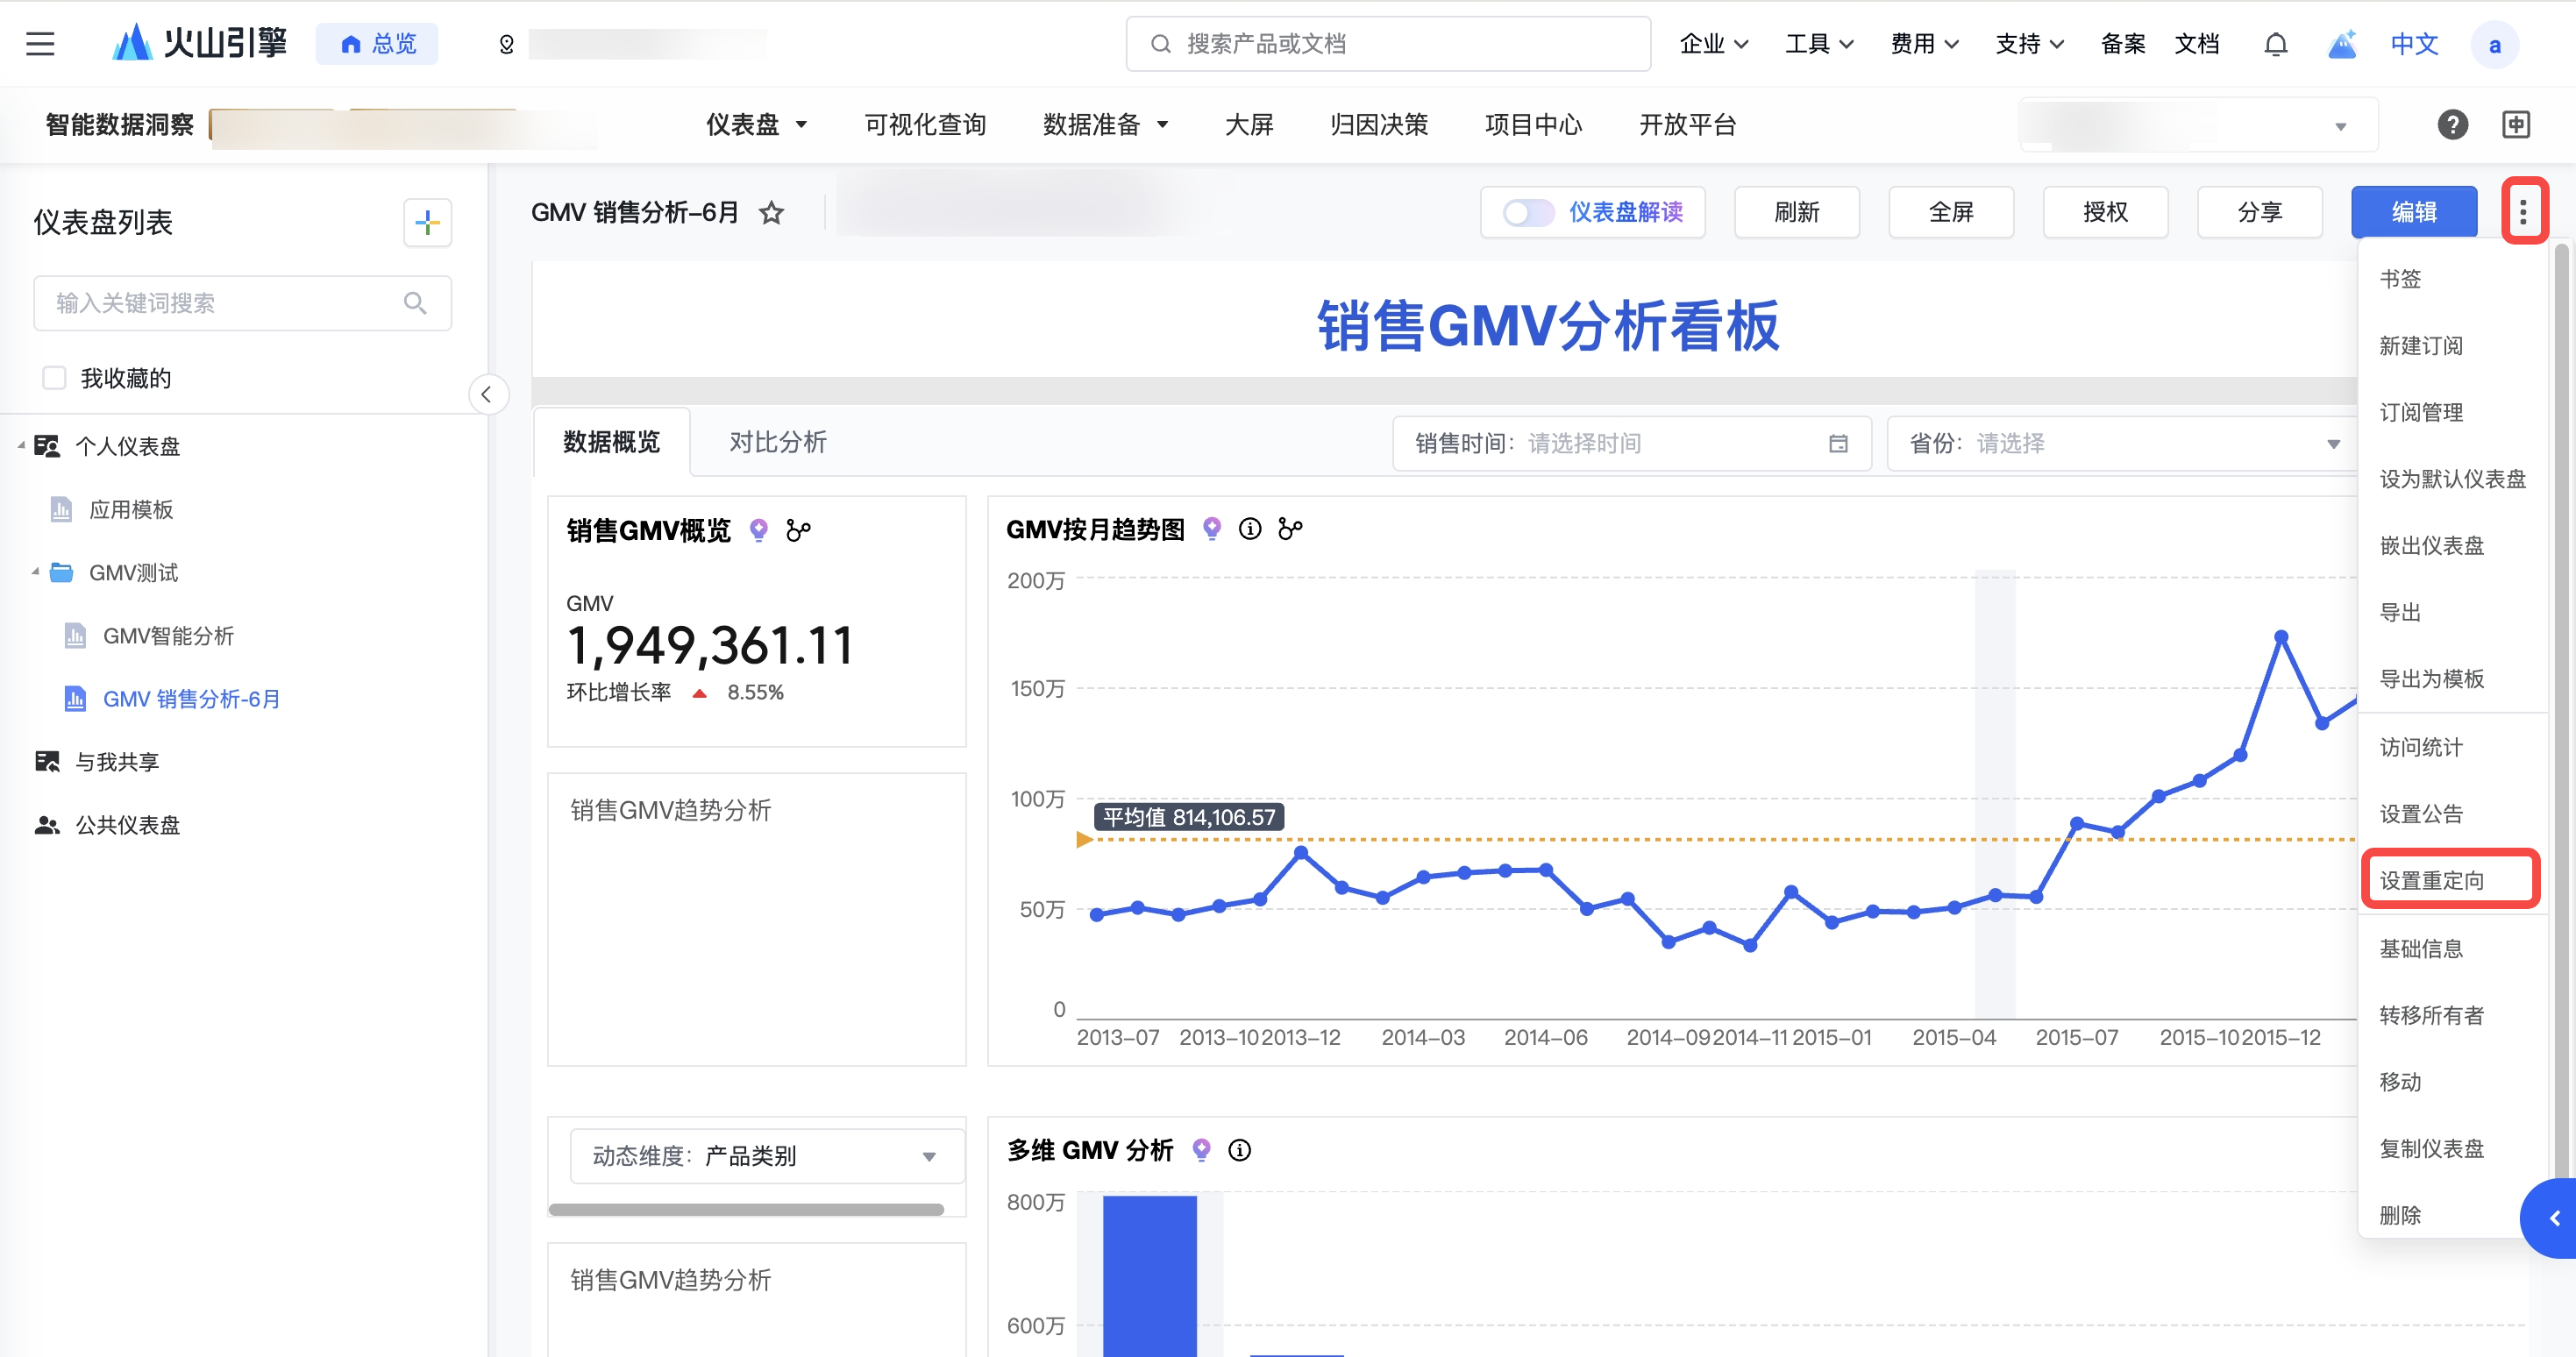The height and width of the screenshot is (1357, 2576).
Task: Click the star favorite icon beside dashboard title
Action: 771,213
